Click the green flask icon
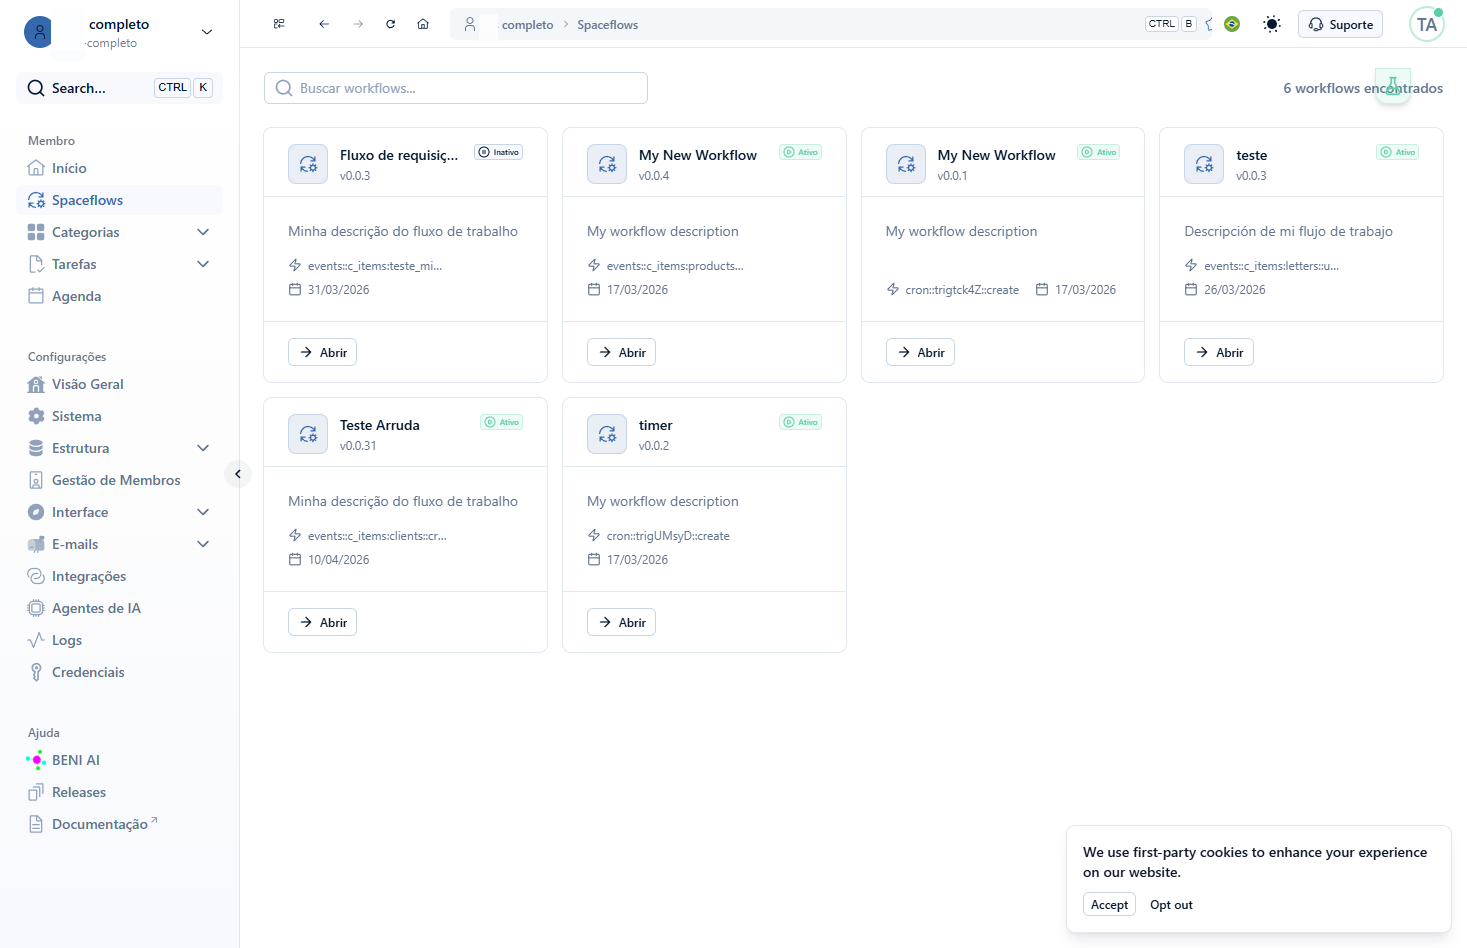 1393,86
